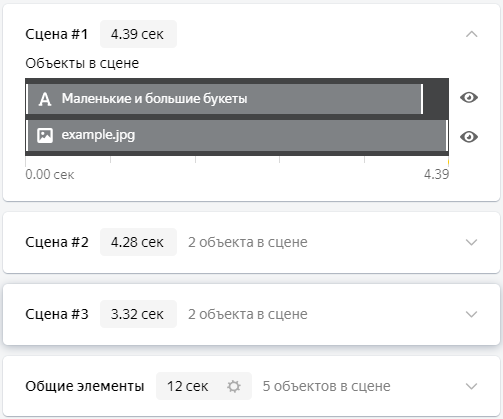Click the image icon next to example.jpg
The height and width of the screenshot is (419, 503).
(x=45, y=135)
